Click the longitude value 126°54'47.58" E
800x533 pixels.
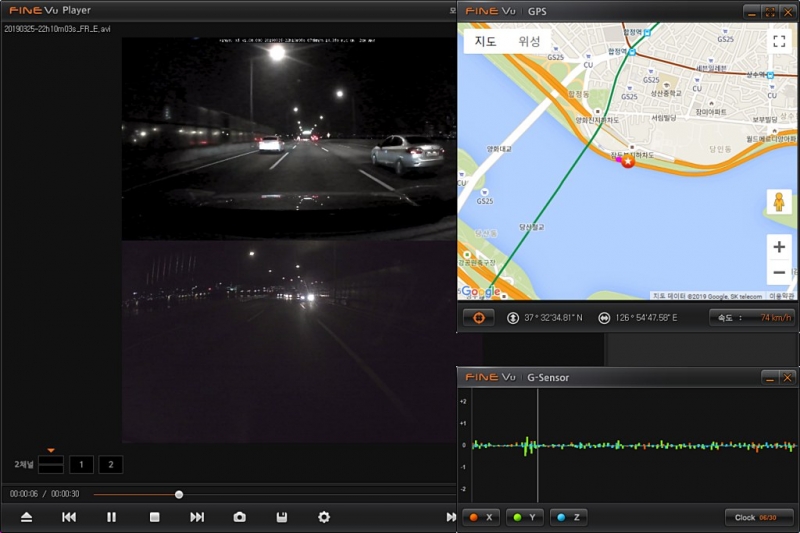646,318
